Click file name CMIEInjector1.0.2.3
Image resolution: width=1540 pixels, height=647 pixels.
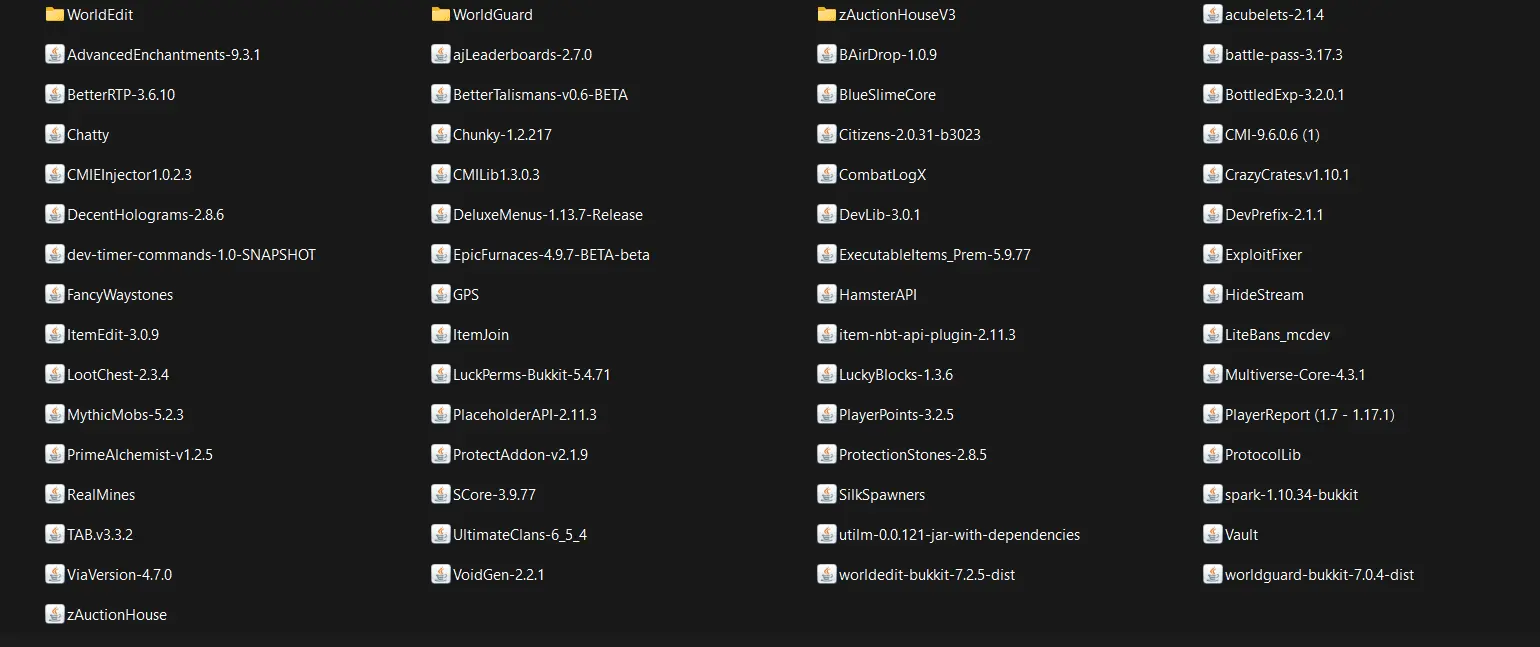tap(129, 175)
